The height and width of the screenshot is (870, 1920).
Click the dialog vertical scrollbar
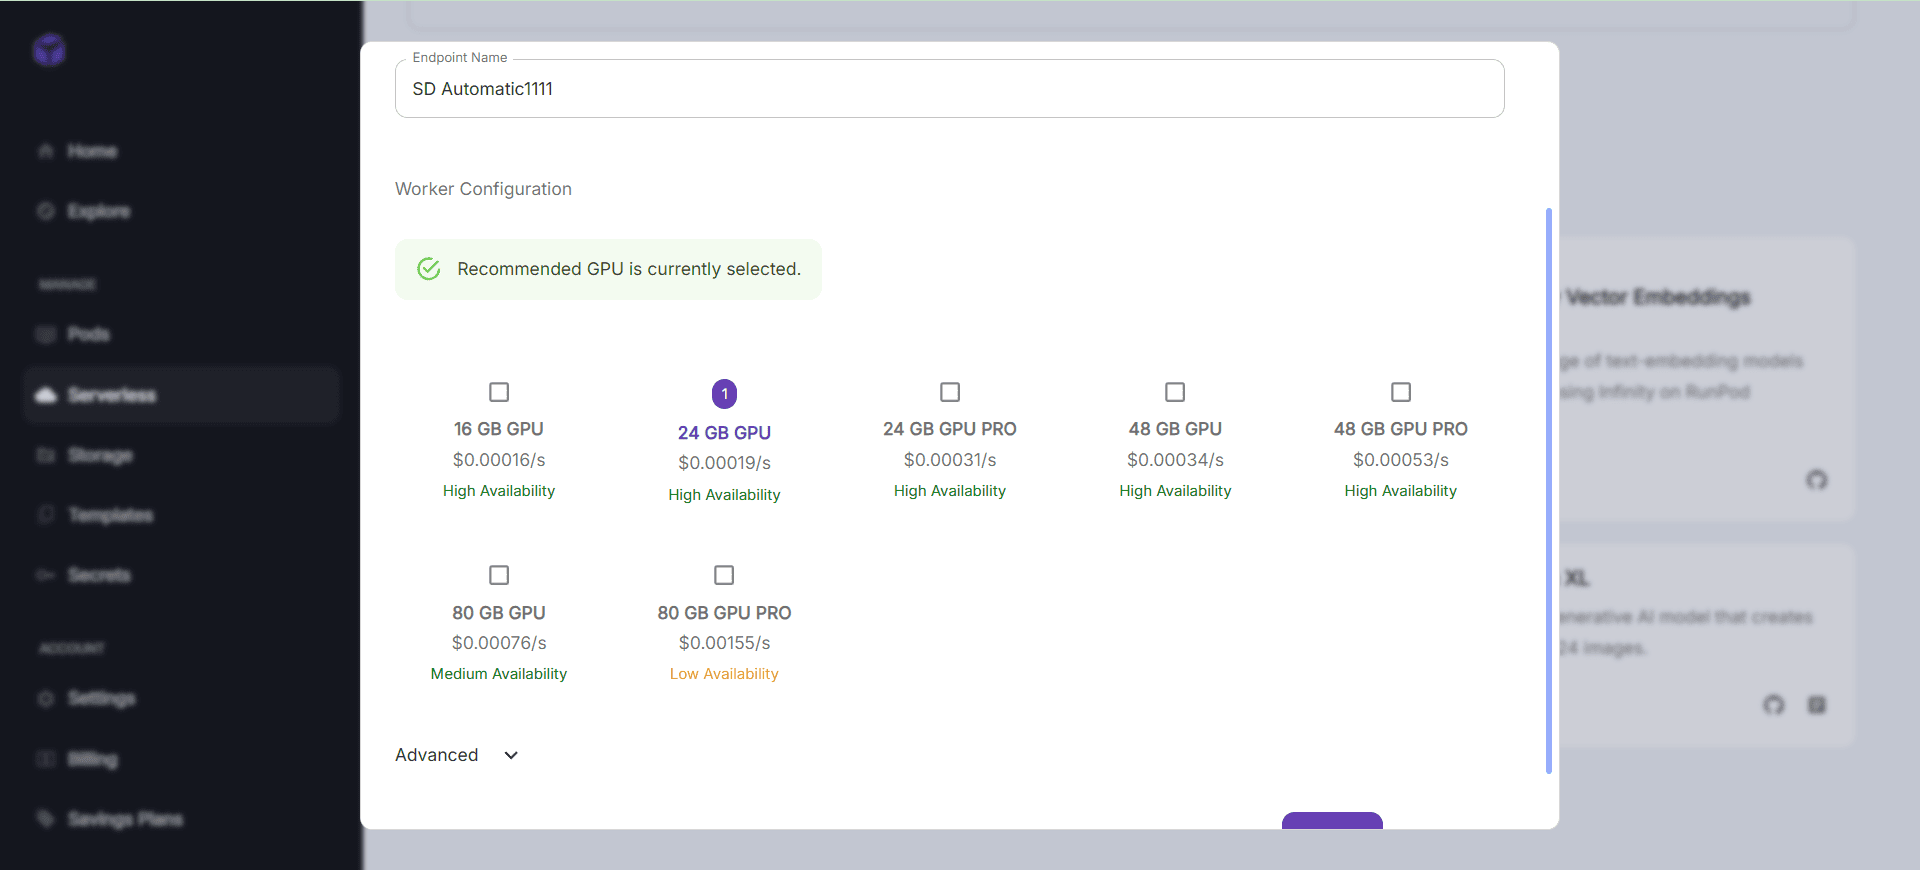[x=1549, y=490]
